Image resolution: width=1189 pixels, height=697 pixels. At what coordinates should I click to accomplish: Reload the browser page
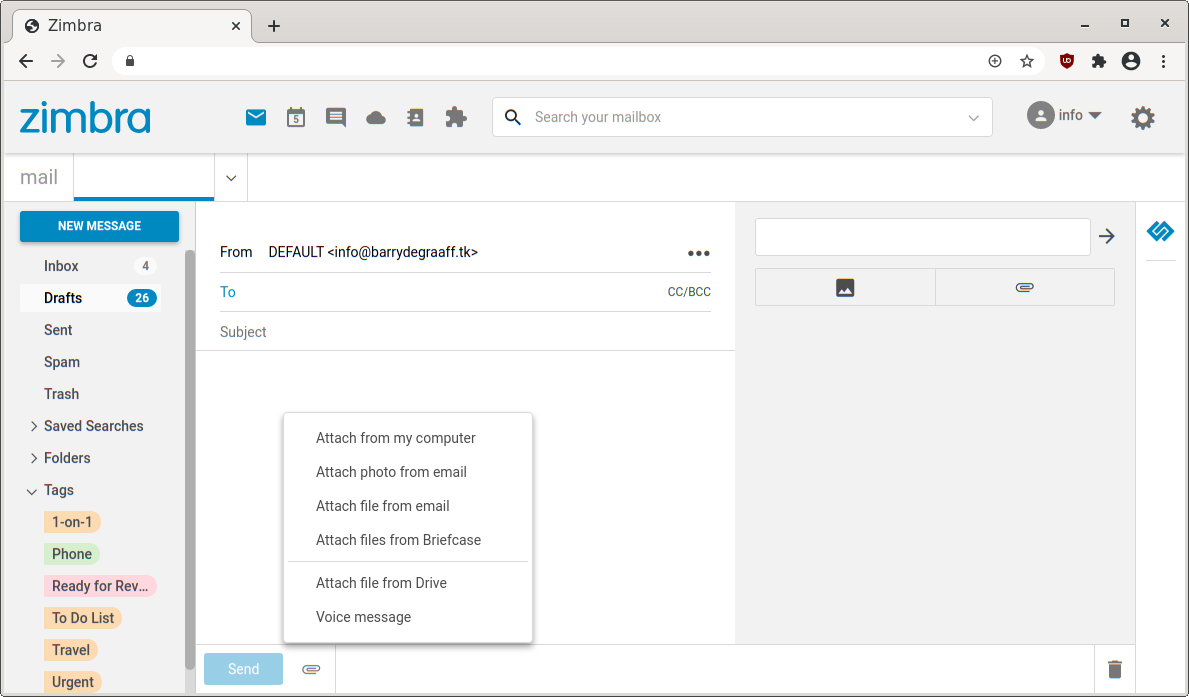tap(90, 61)
